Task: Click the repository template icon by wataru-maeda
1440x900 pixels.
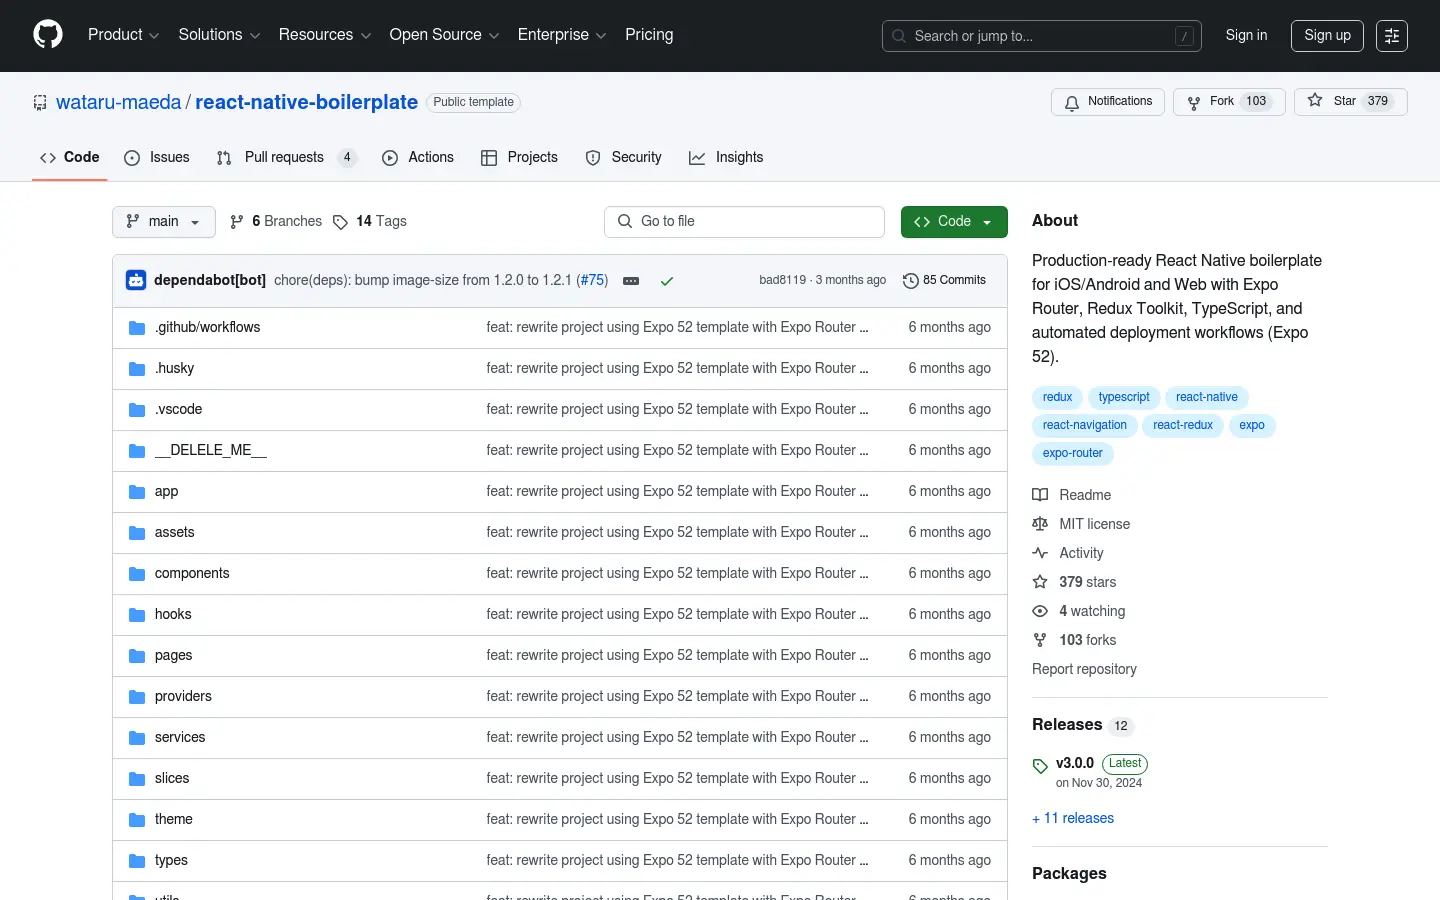Action: [x=40, y=102]
